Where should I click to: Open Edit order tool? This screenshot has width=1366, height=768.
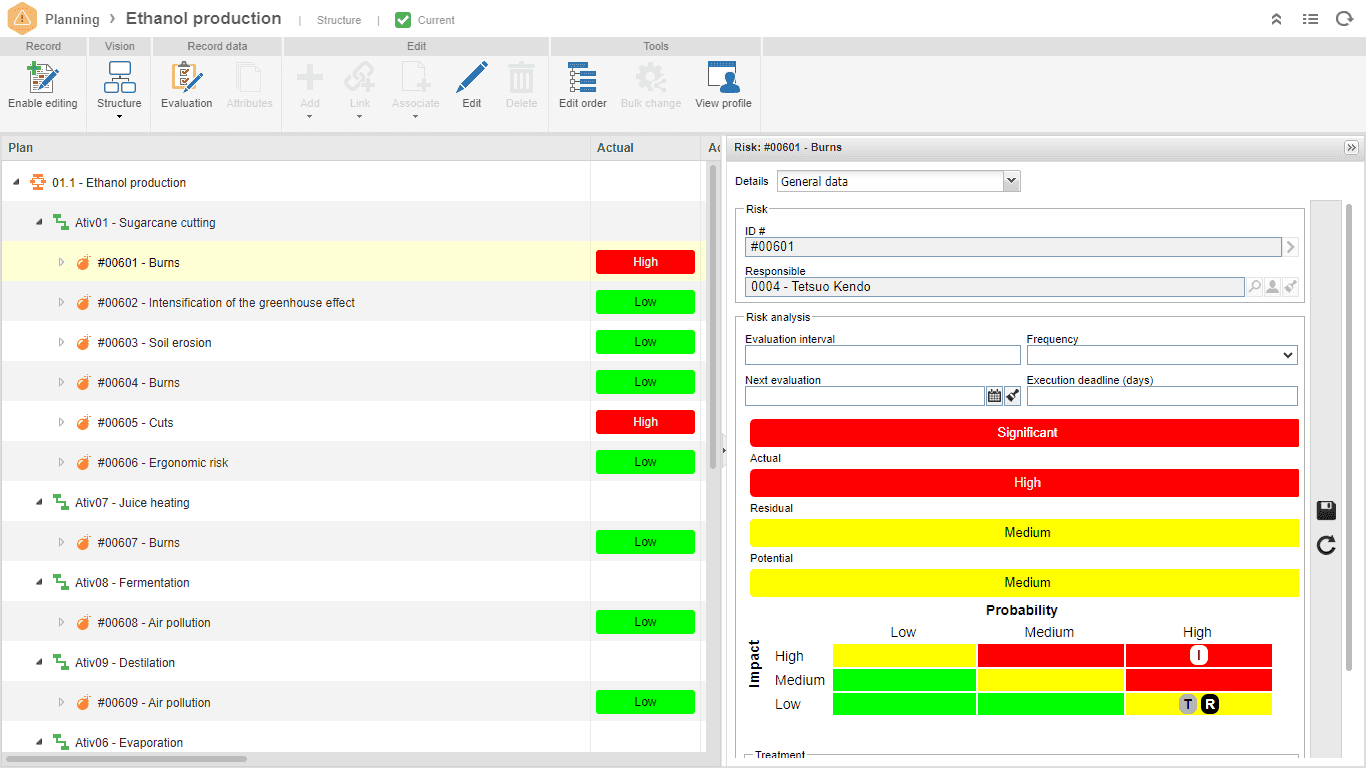click(582, 85)
